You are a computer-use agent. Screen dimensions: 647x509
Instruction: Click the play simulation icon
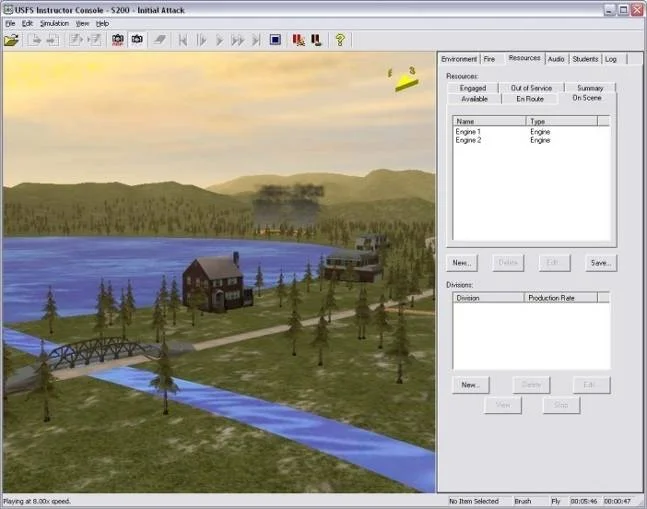(220, 40)
